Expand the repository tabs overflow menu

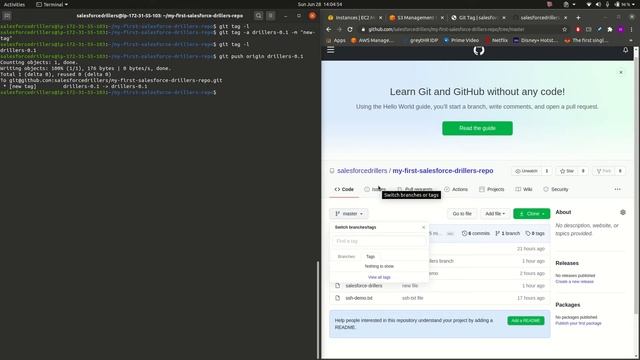click(x=617, y=189)
